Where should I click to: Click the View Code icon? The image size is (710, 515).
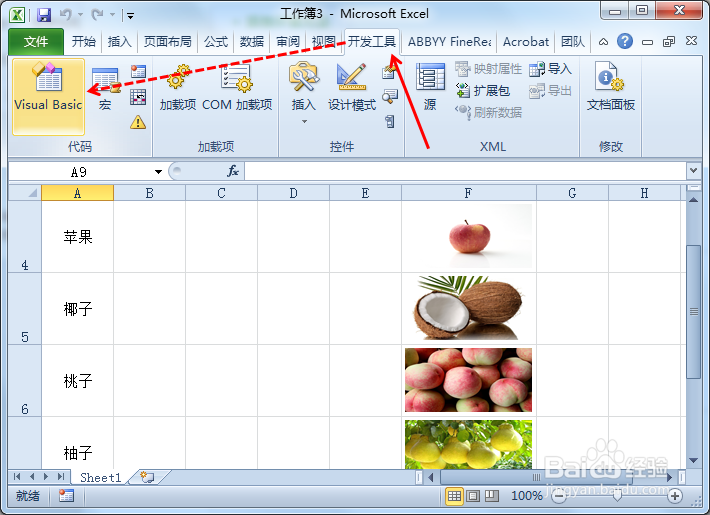pyautogui.click(x=389, y=96)
